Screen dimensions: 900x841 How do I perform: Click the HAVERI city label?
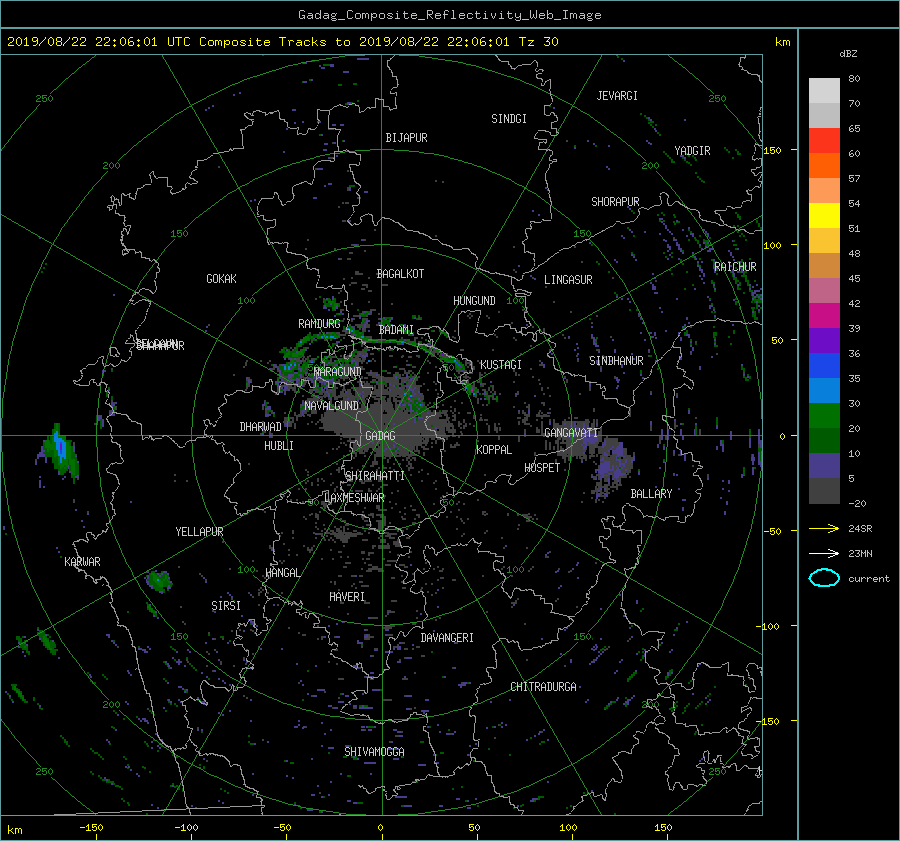click(x=347, y=597)
